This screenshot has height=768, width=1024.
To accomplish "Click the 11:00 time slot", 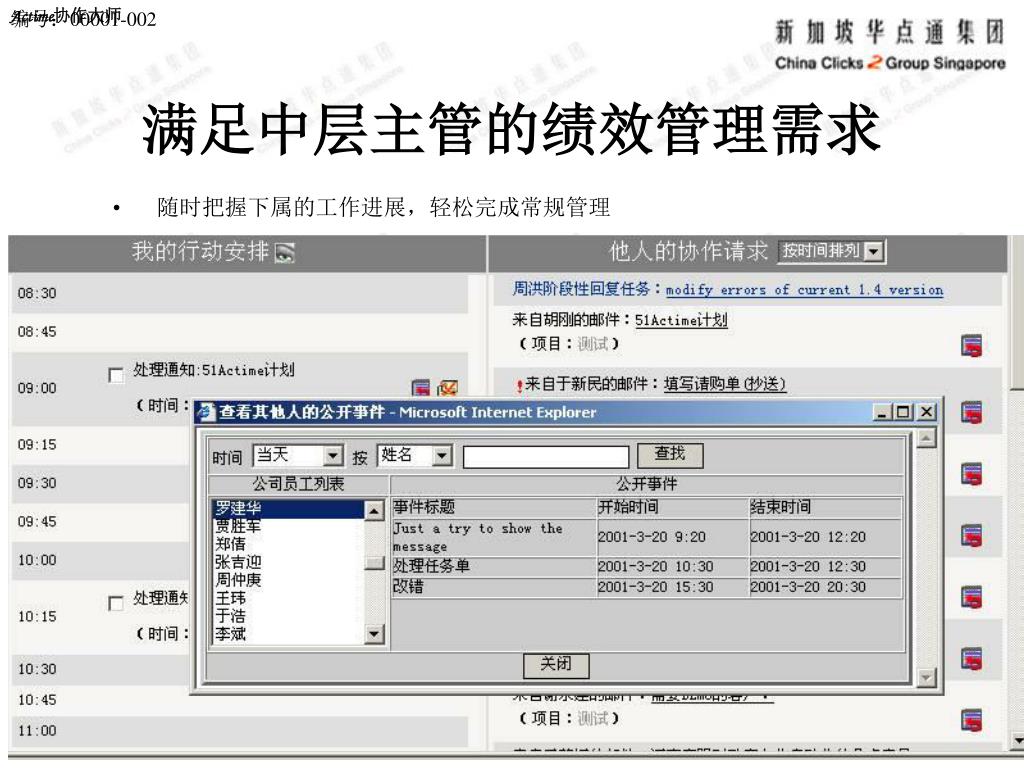I will click(239, 731).
